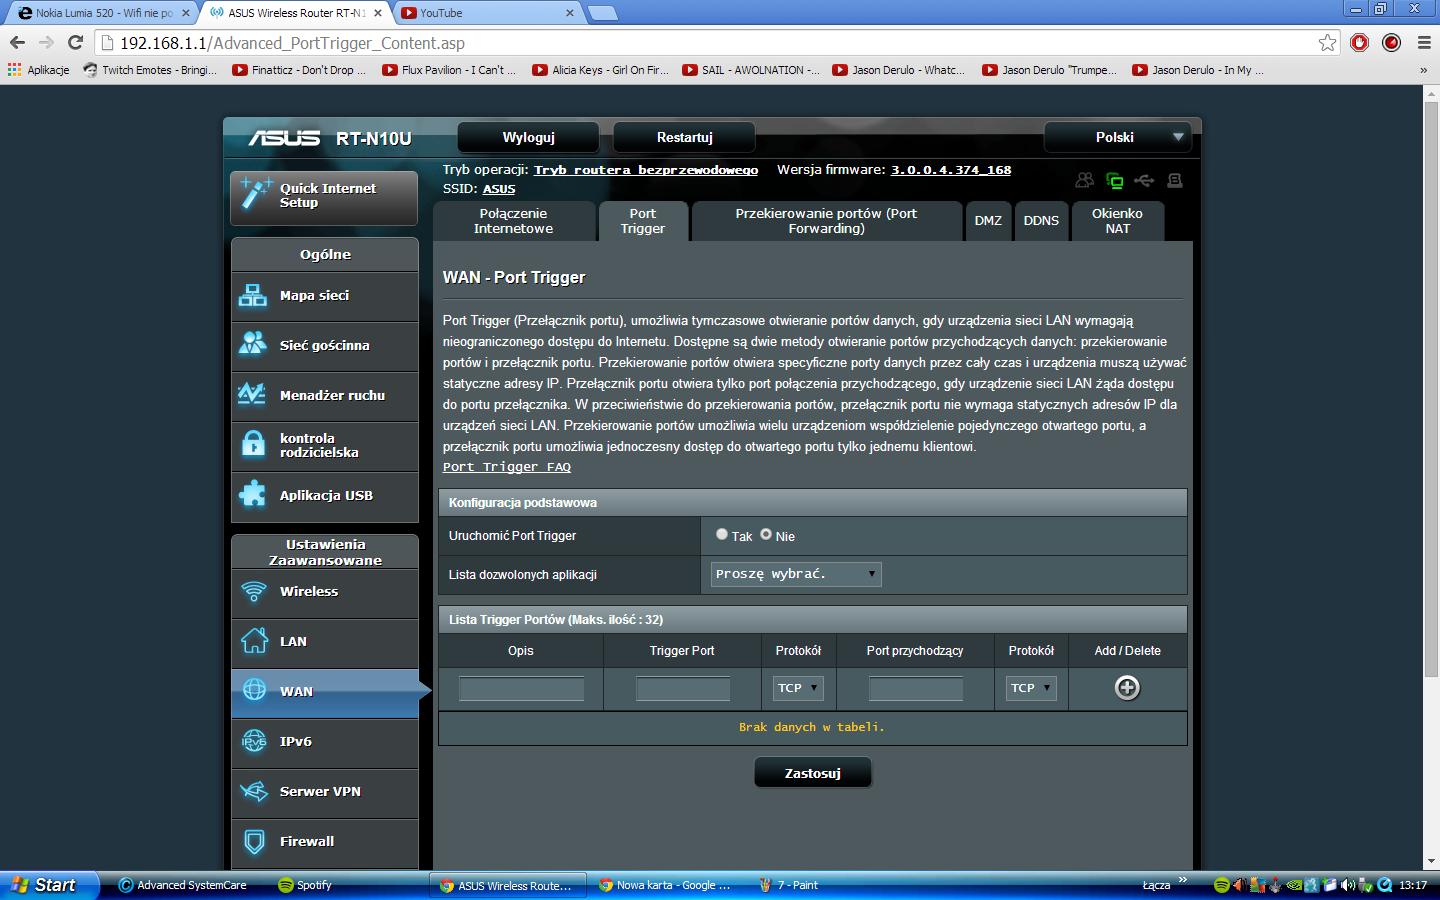Click the SSID ASUS link

[499, 189]
